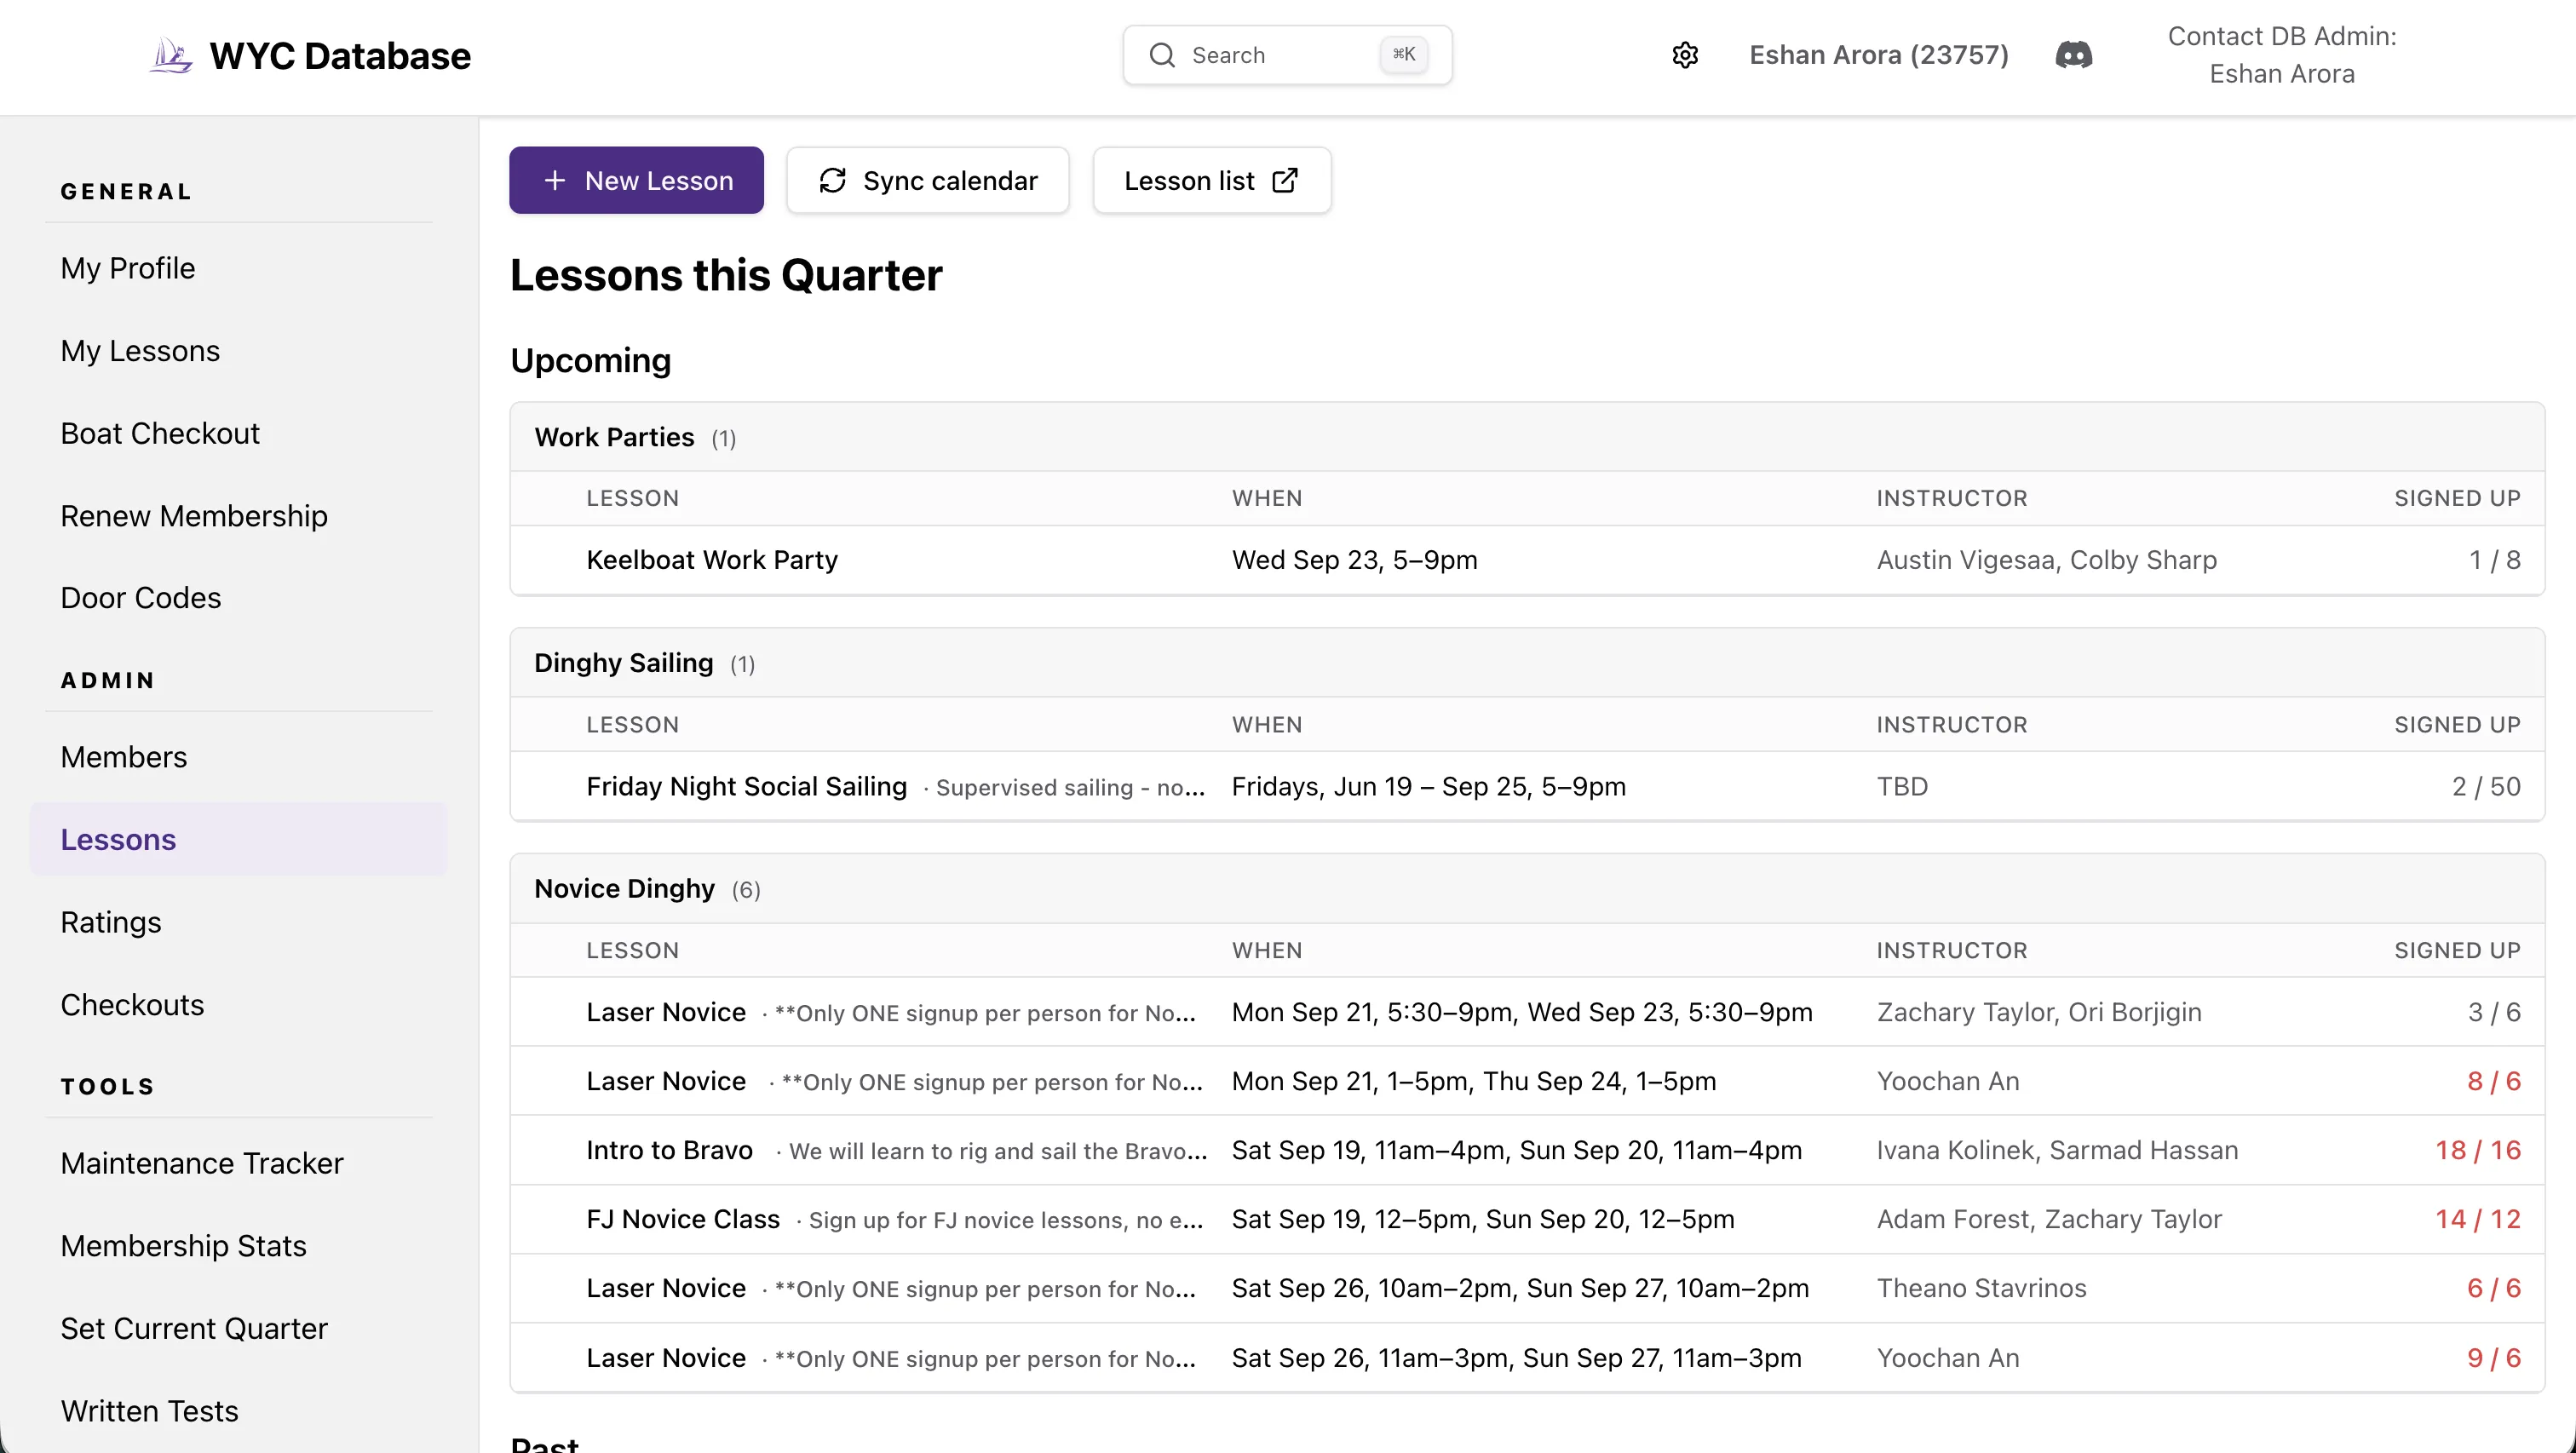This screenshot has height=1453, width=2576.
Task: Focus the Search input field
Action: [1287, 55]
